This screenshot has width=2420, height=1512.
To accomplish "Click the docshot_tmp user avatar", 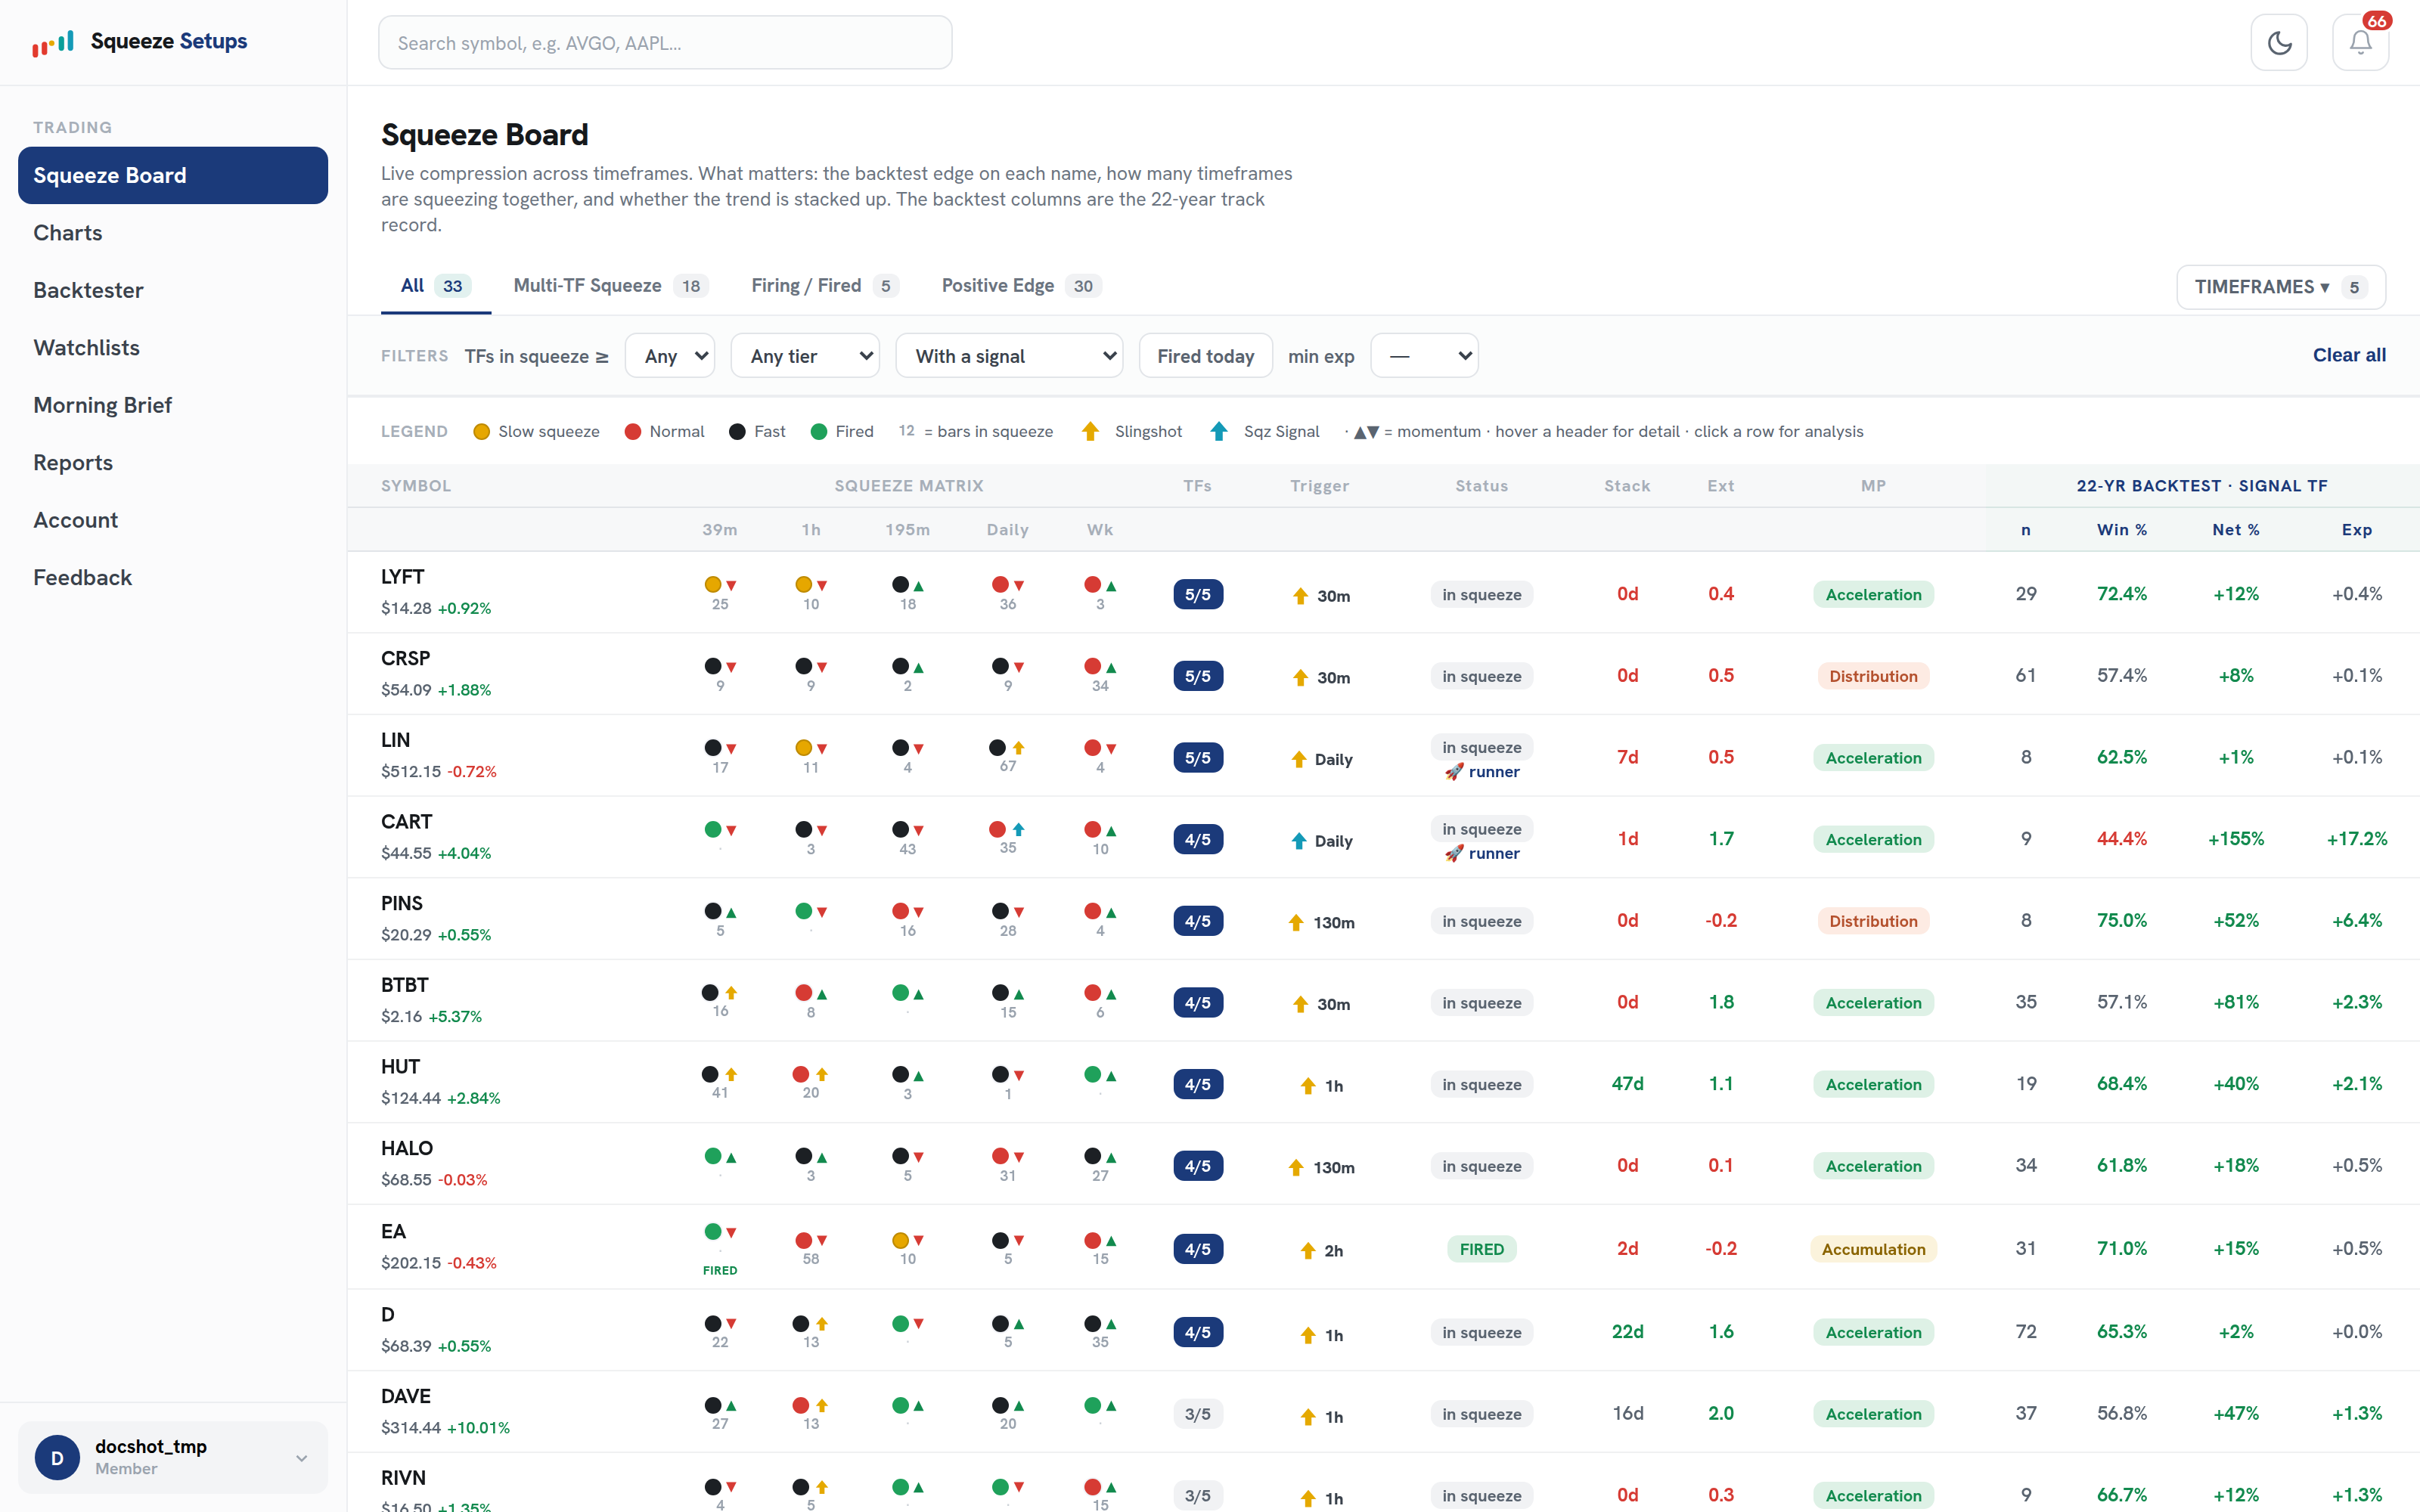I will (x=57, y=1457).
